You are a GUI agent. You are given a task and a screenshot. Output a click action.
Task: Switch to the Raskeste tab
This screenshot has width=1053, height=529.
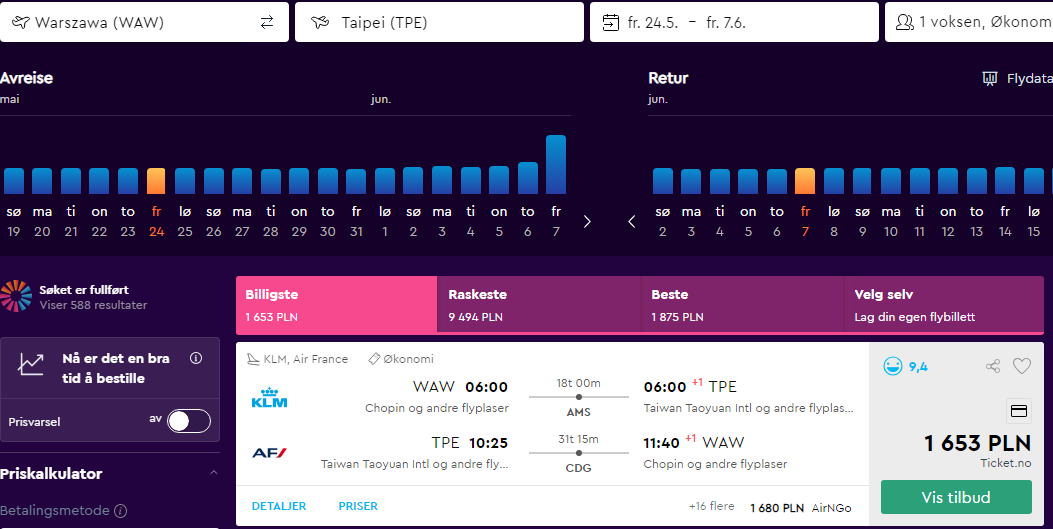pyautogui.click(x=539, y=304)
